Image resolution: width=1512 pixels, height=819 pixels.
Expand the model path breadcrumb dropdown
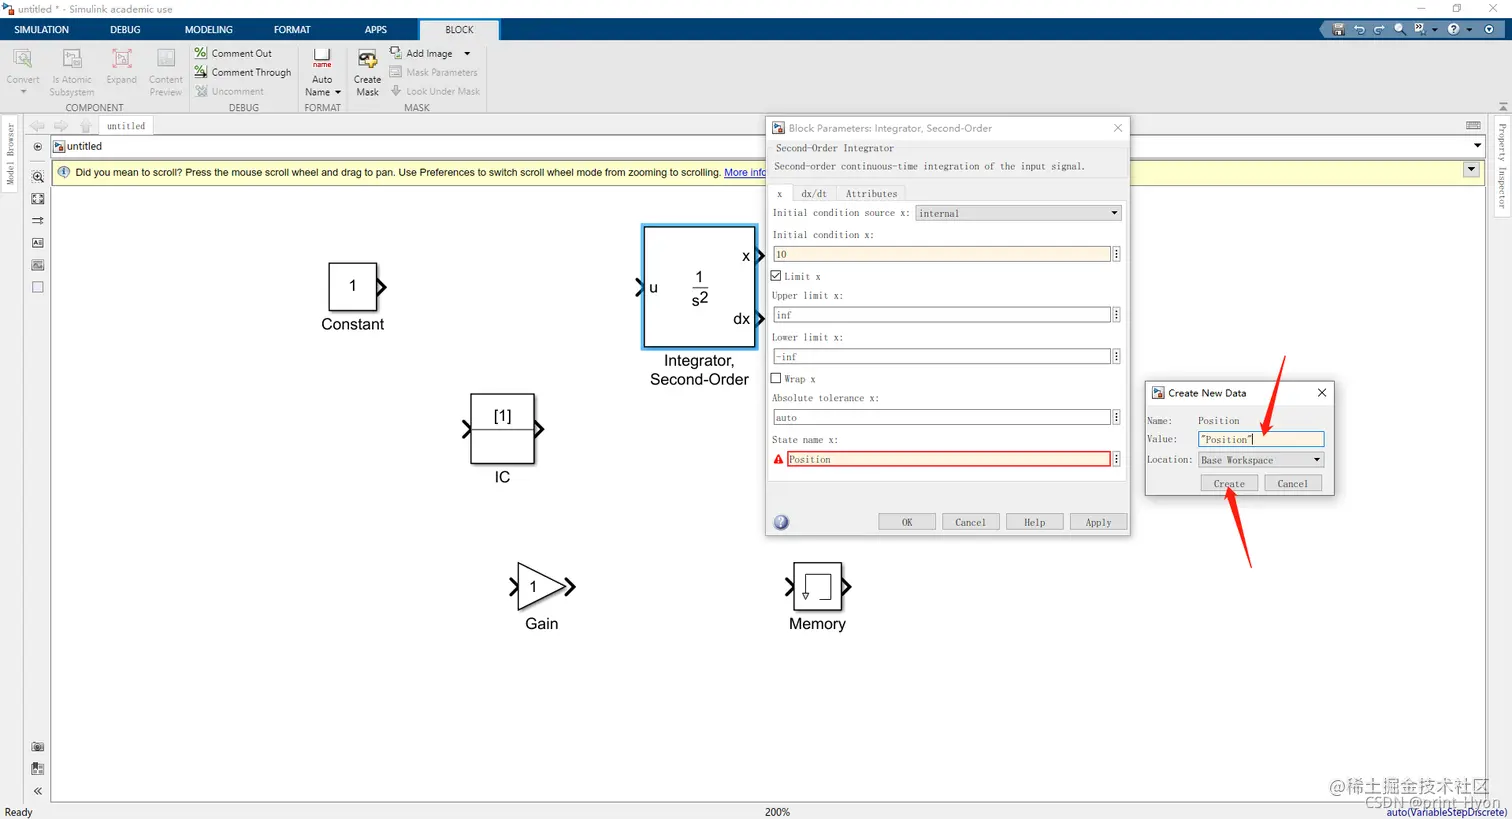[x=1477, y=146]
